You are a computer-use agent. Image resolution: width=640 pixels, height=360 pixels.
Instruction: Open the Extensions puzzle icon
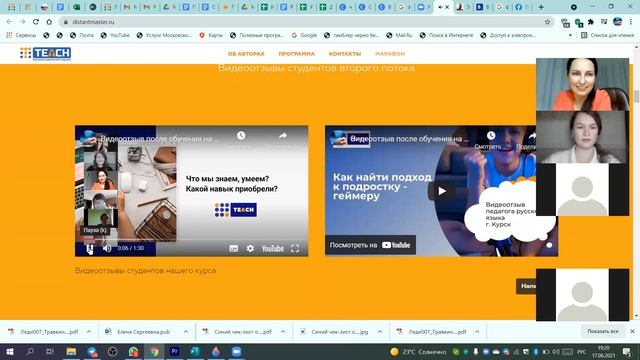point(591,22)
